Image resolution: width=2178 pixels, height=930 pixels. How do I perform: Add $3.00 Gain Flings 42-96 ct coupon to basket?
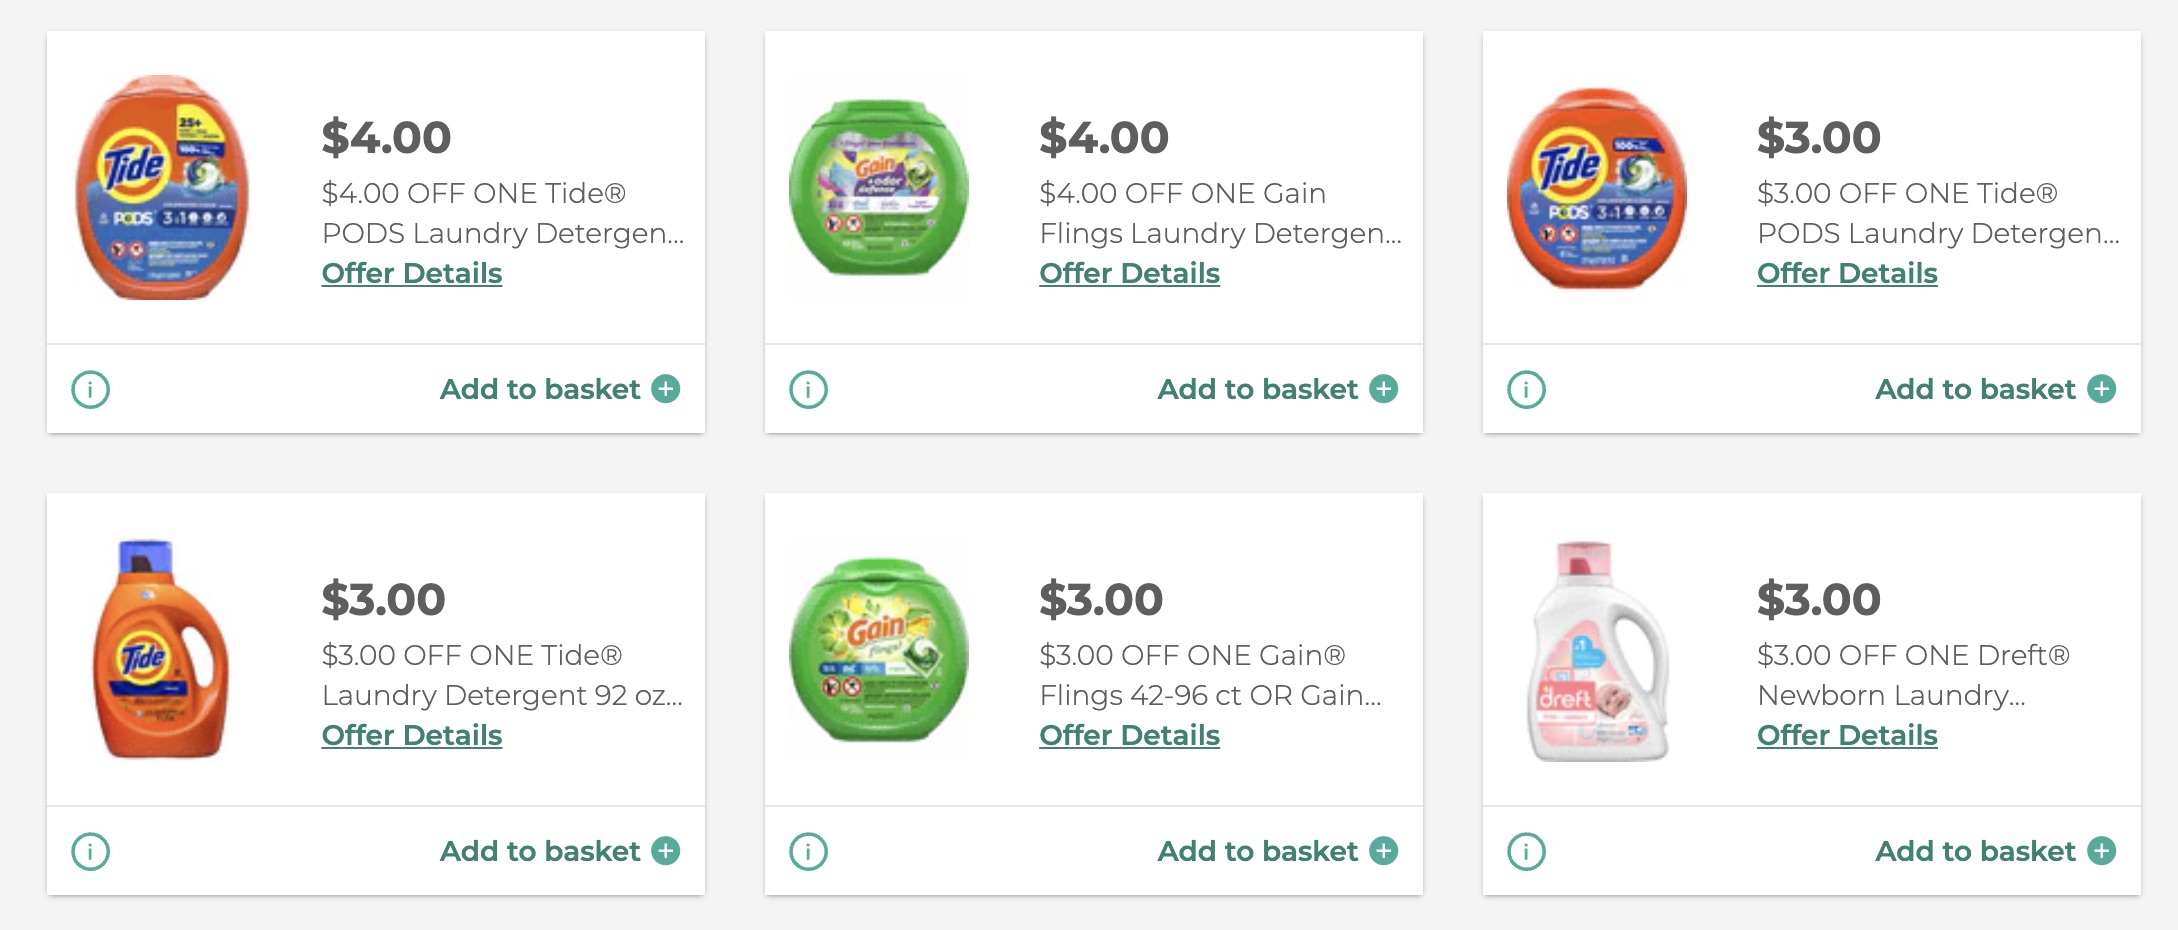(x=1277, y=851)
